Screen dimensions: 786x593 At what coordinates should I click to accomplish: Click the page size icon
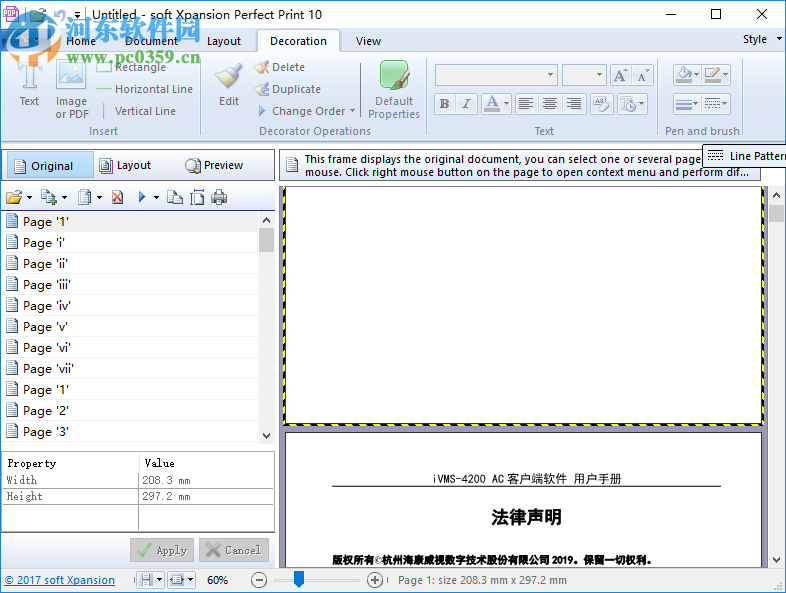click(197, 197)
